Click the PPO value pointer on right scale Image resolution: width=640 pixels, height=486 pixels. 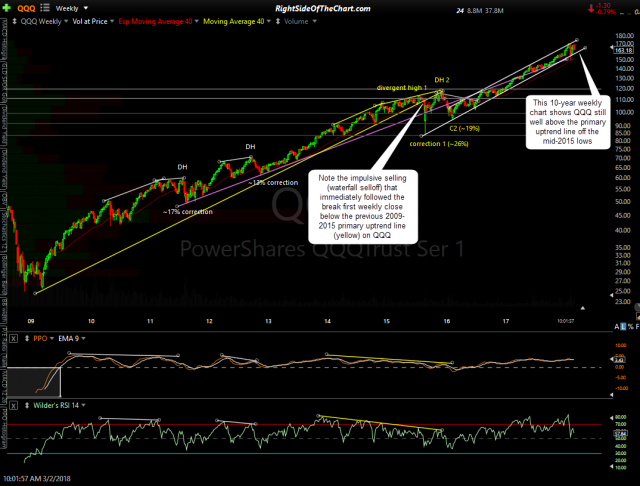click(x=611, y=359)
